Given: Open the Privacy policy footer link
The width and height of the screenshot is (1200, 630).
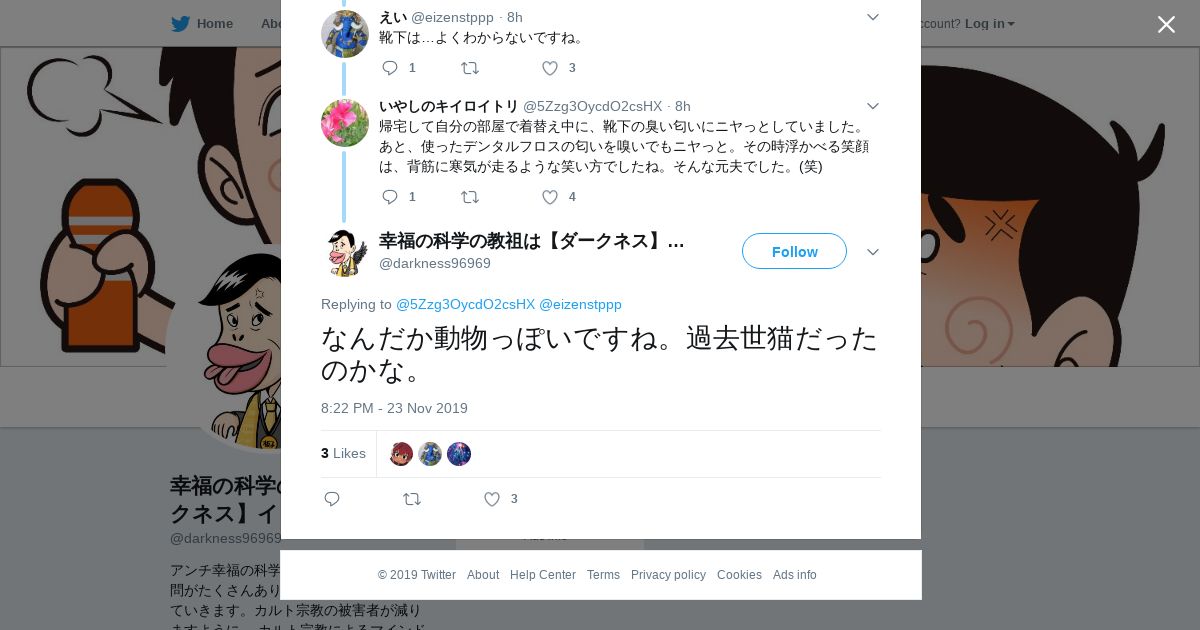Looking at the screenshot, I should tap(668, 575).
